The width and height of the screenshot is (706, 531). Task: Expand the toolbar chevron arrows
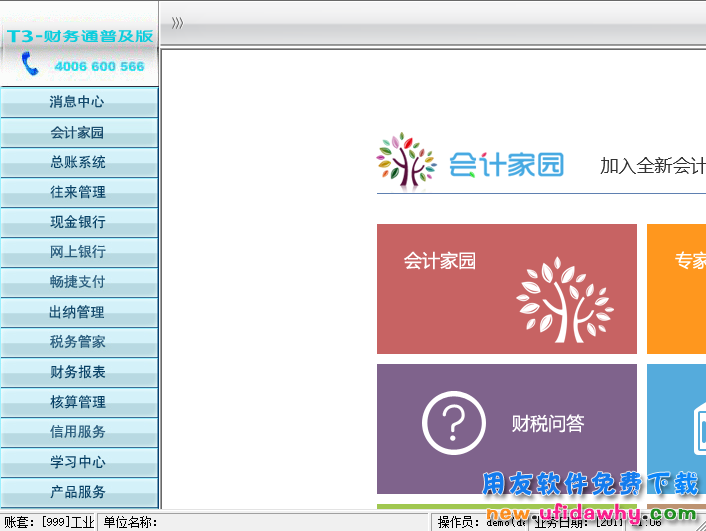tap(177, 23)
